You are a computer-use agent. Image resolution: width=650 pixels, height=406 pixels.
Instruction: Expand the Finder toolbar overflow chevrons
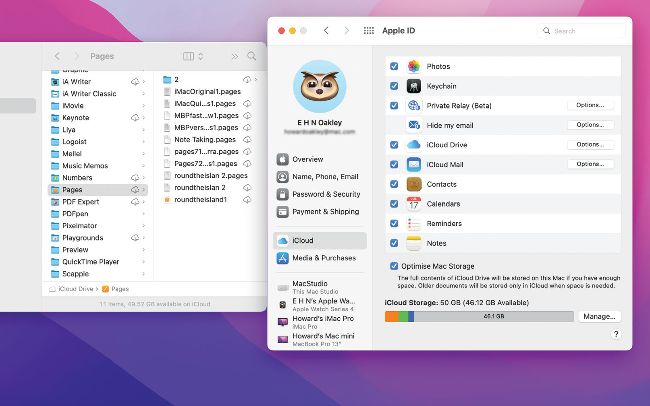234,56
